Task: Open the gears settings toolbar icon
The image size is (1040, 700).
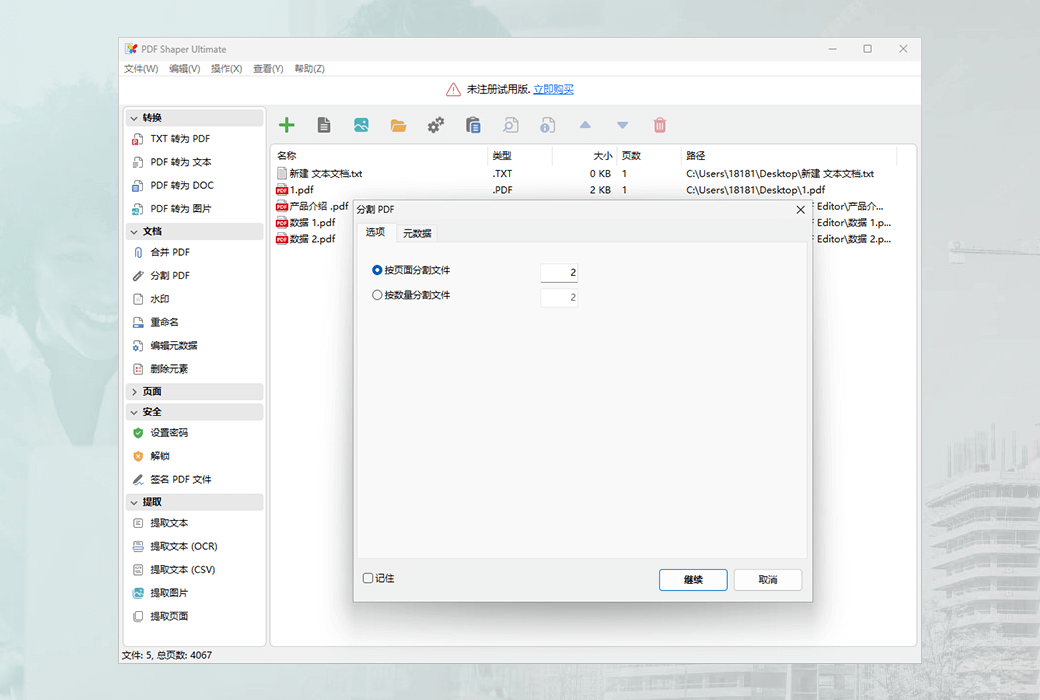Action: click(x=435, y=124)
